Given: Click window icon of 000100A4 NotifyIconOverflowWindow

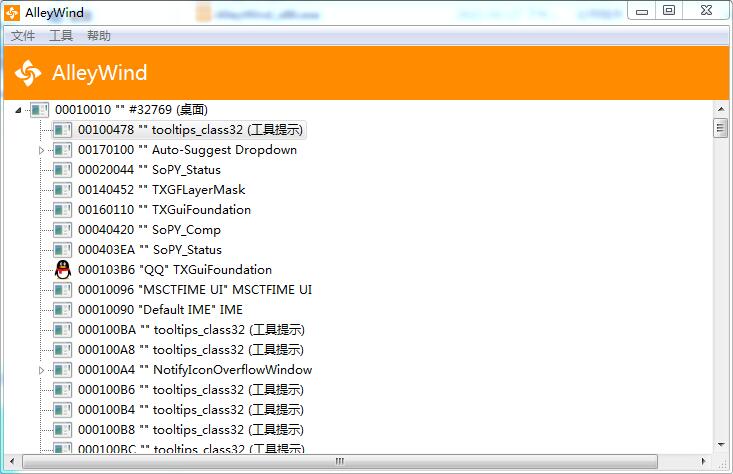Looking at the screenshot, I should [62, 370].
